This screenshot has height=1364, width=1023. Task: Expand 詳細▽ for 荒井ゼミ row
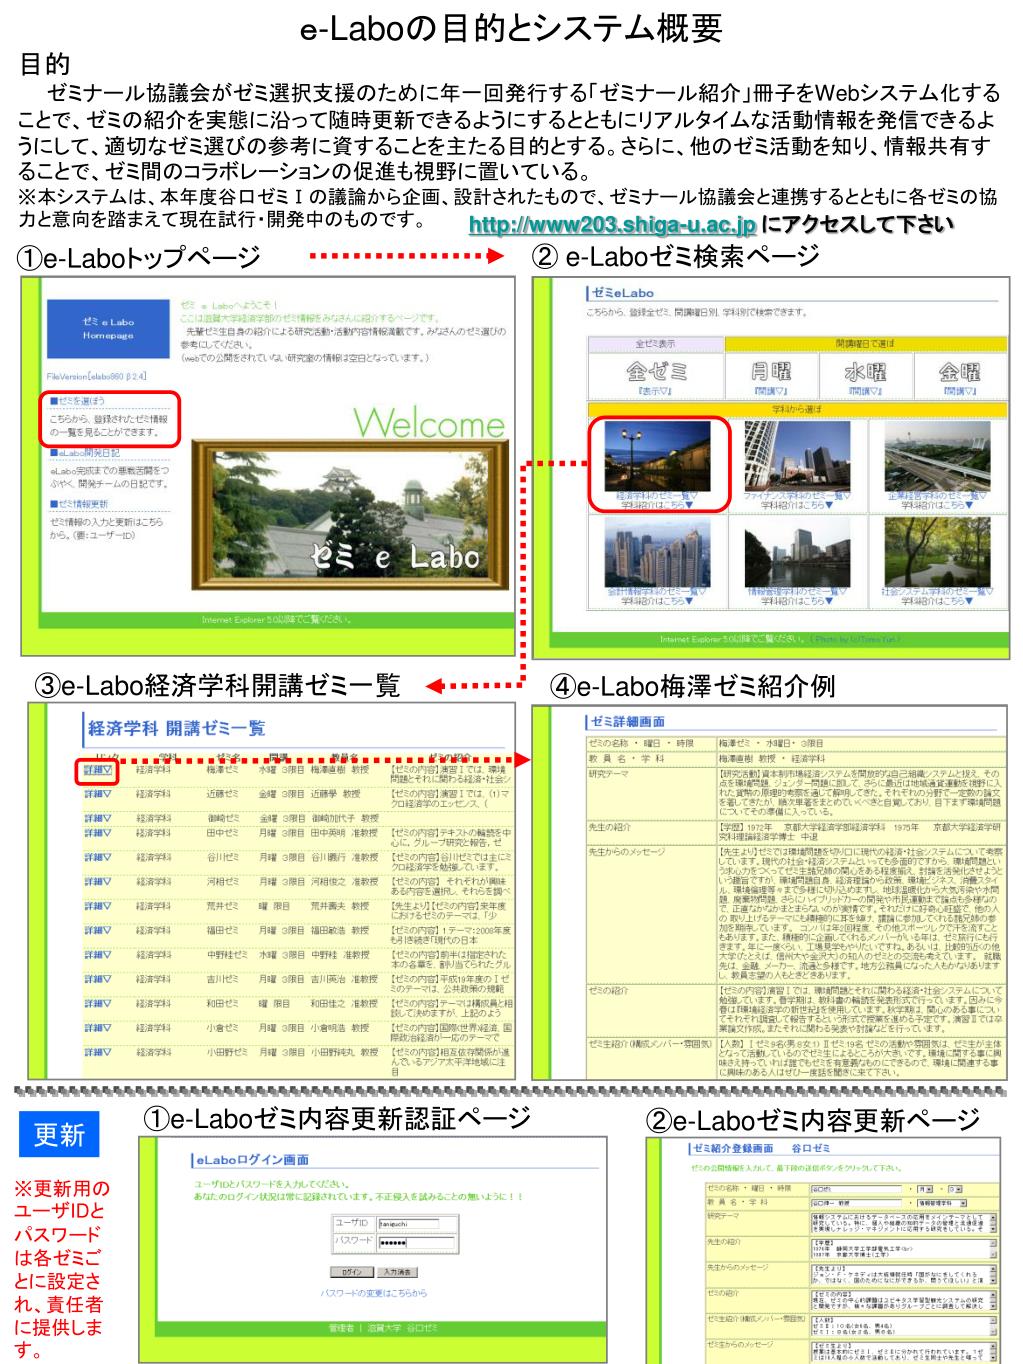97,906
